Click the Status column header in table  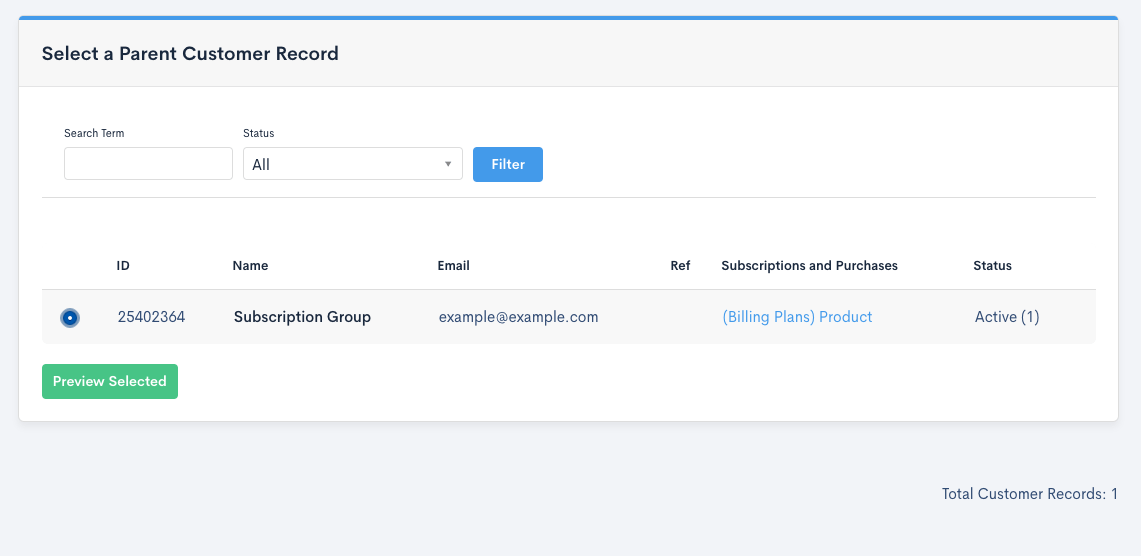[x=992, y=266]
